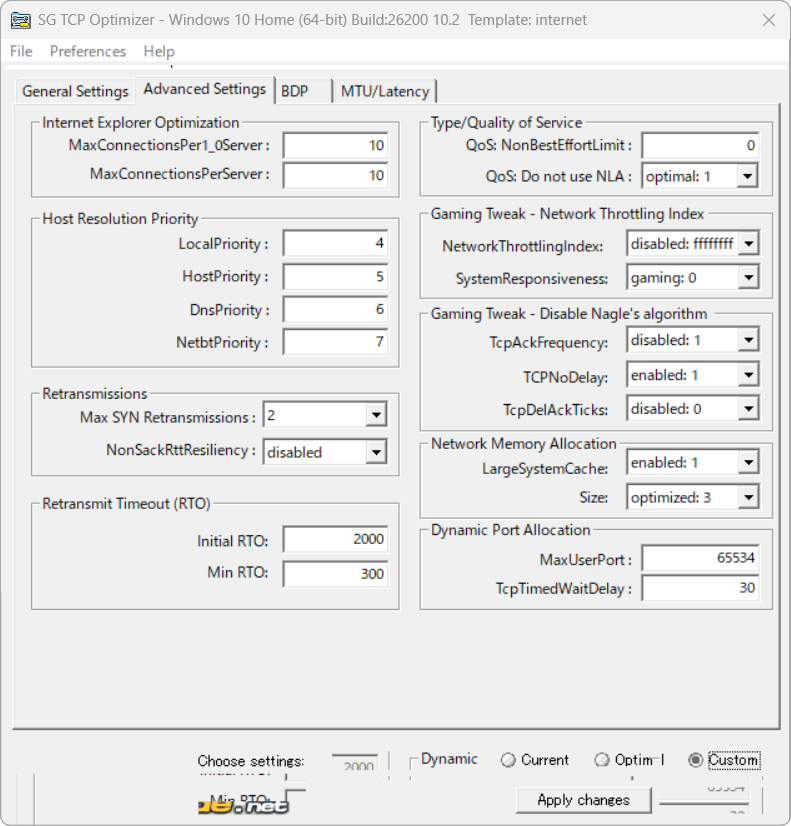Screen dimensions: 791x826
Task: Expand the TcpDelAckTicks dropdown
Action: pyautogui.click(x=748, y=408)
